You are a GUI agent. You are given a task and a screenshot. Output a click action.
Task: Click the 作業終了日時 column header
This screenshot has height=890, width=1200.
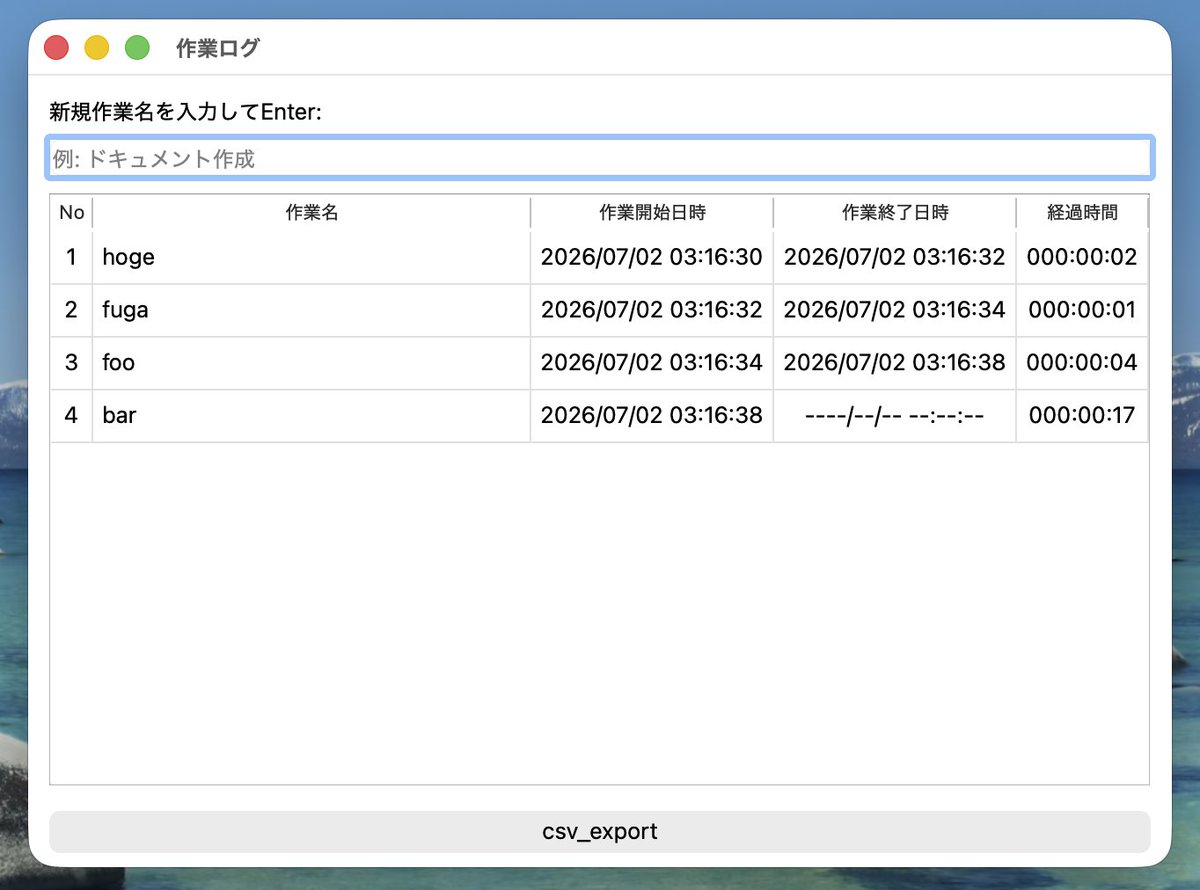(x=895, y=212)
